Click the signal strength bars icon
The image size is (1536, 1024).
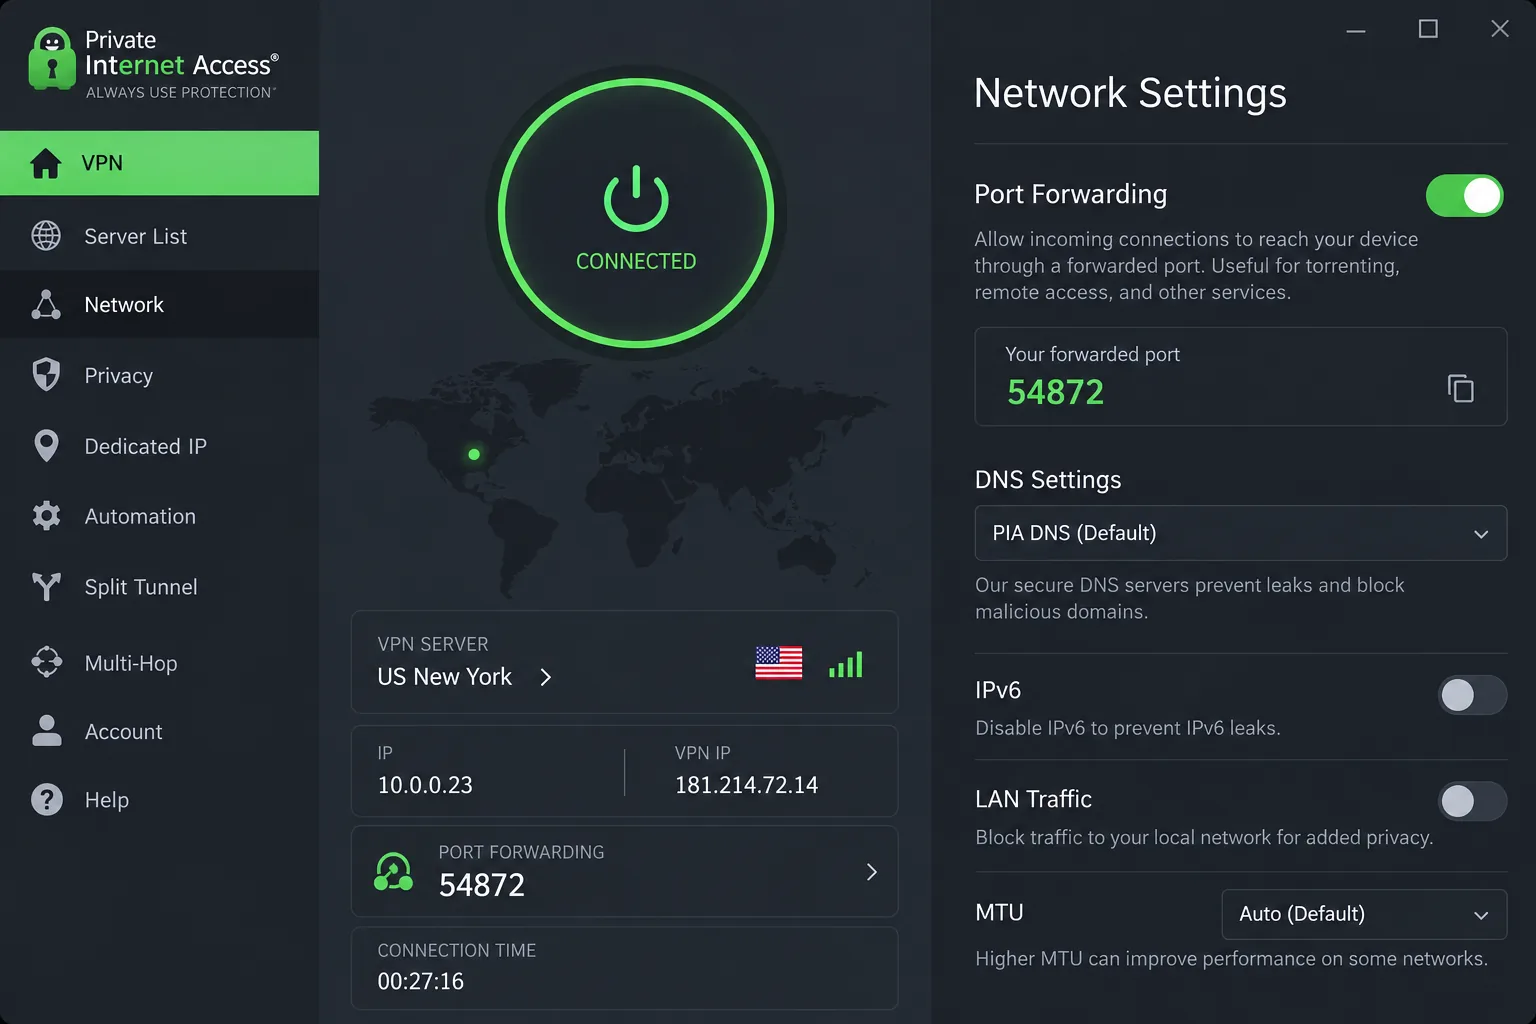(x=846, y=665)
